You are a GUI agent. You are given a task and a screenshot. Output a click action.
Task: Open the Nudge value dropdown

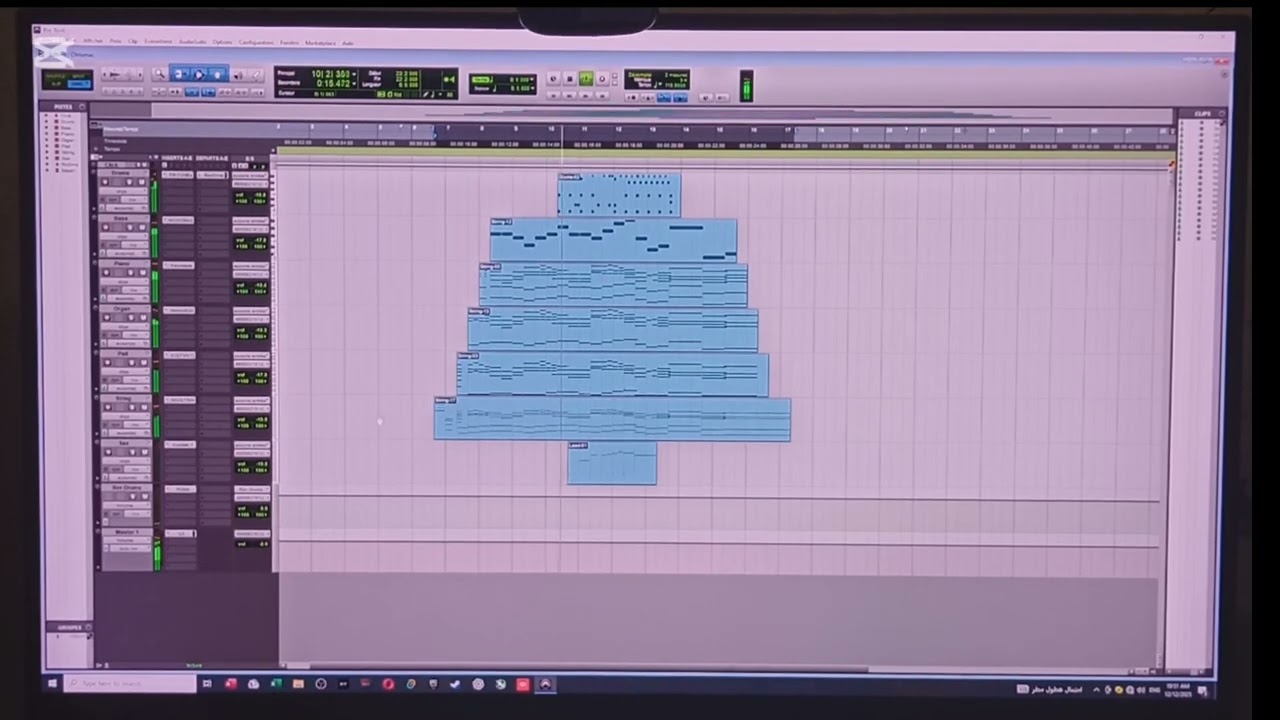point(532,88)
